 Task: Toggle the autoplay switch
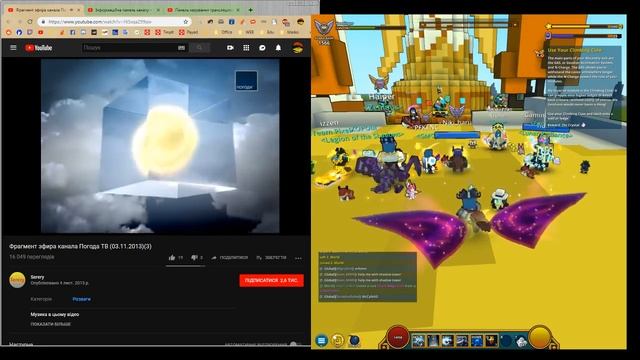(295, 344)
